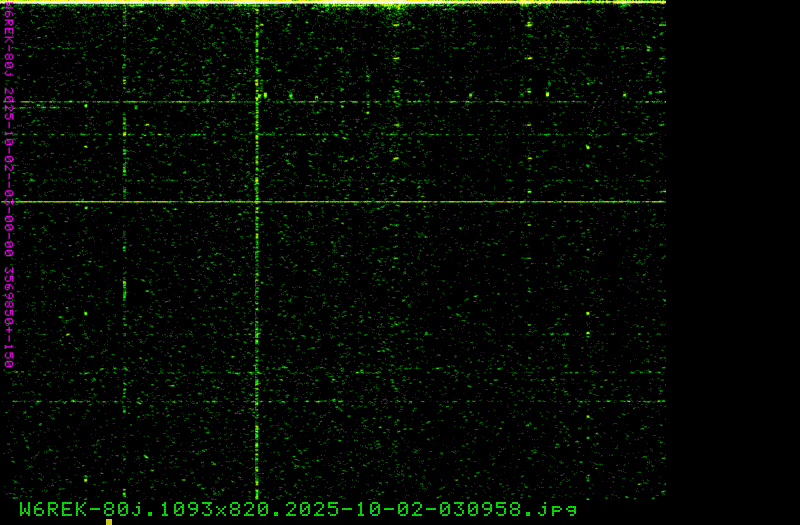
Task: Click the green filename caption below the spectrogram
Action: 298,509
